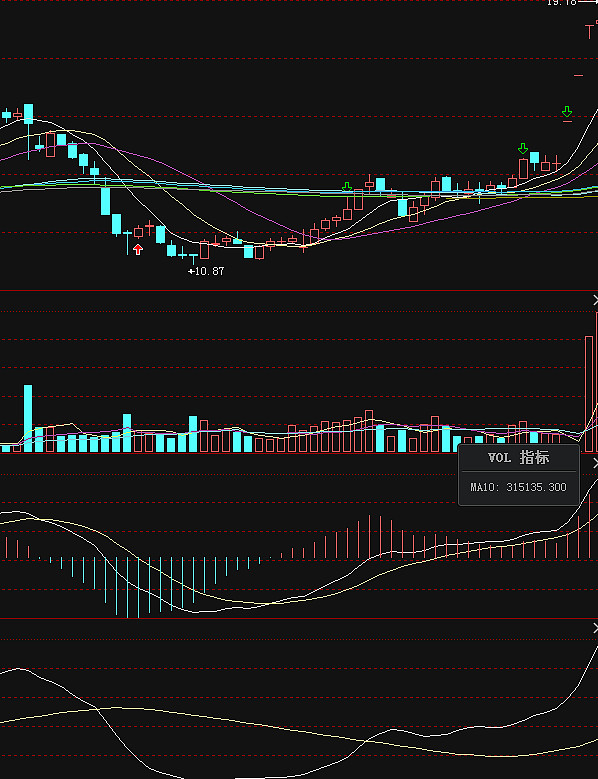Screen dimensions: 598x779
Task: Select the tall red volume bar at far right
Action: point(589,394)
